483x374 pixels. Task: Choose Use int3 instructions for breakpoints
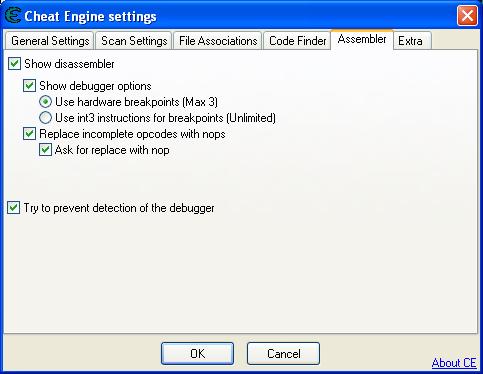45,117
